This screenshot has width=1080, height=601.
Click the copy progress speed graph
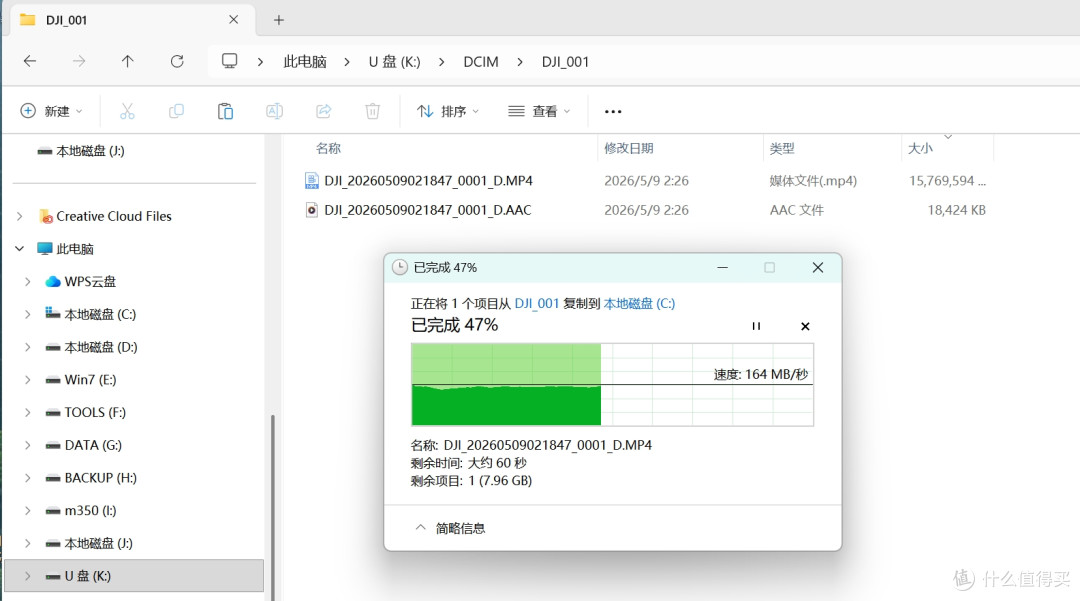pyautogui.click(x=612, y=385)
